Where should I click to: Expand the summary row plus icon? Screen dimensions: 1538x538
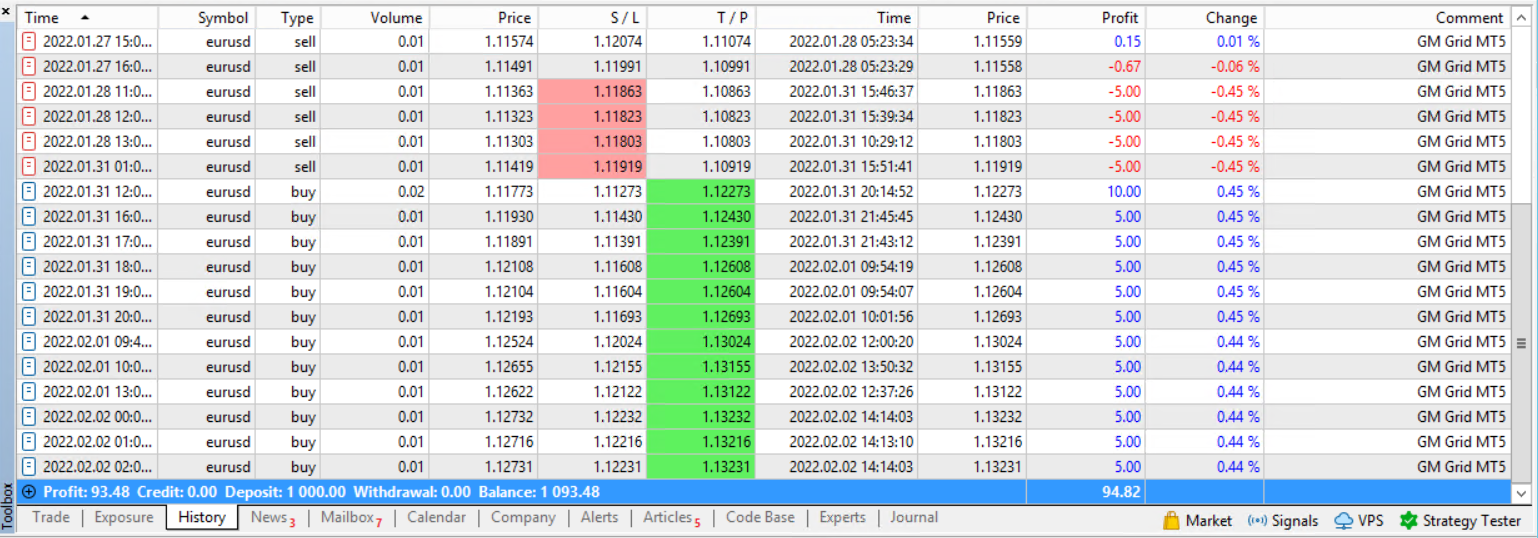click(x=29, y=492)
